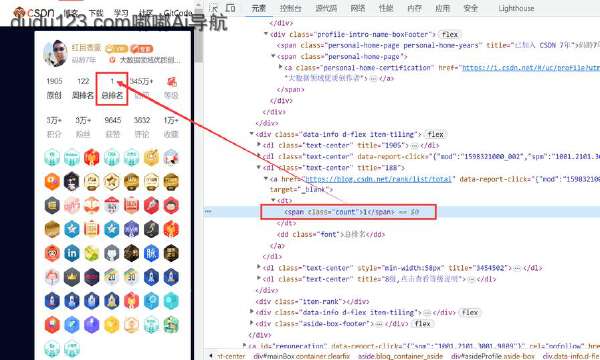Viewport: 600px width, 360px height.
Task: Open the 控制台 tab in DevTools
Action: [x=290, y=8]
